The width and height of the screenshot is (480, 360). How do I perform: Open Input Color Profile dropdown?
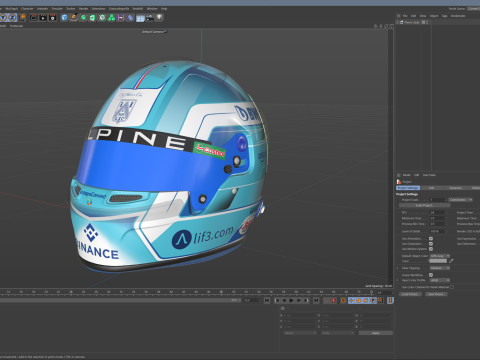coord(440,280)
